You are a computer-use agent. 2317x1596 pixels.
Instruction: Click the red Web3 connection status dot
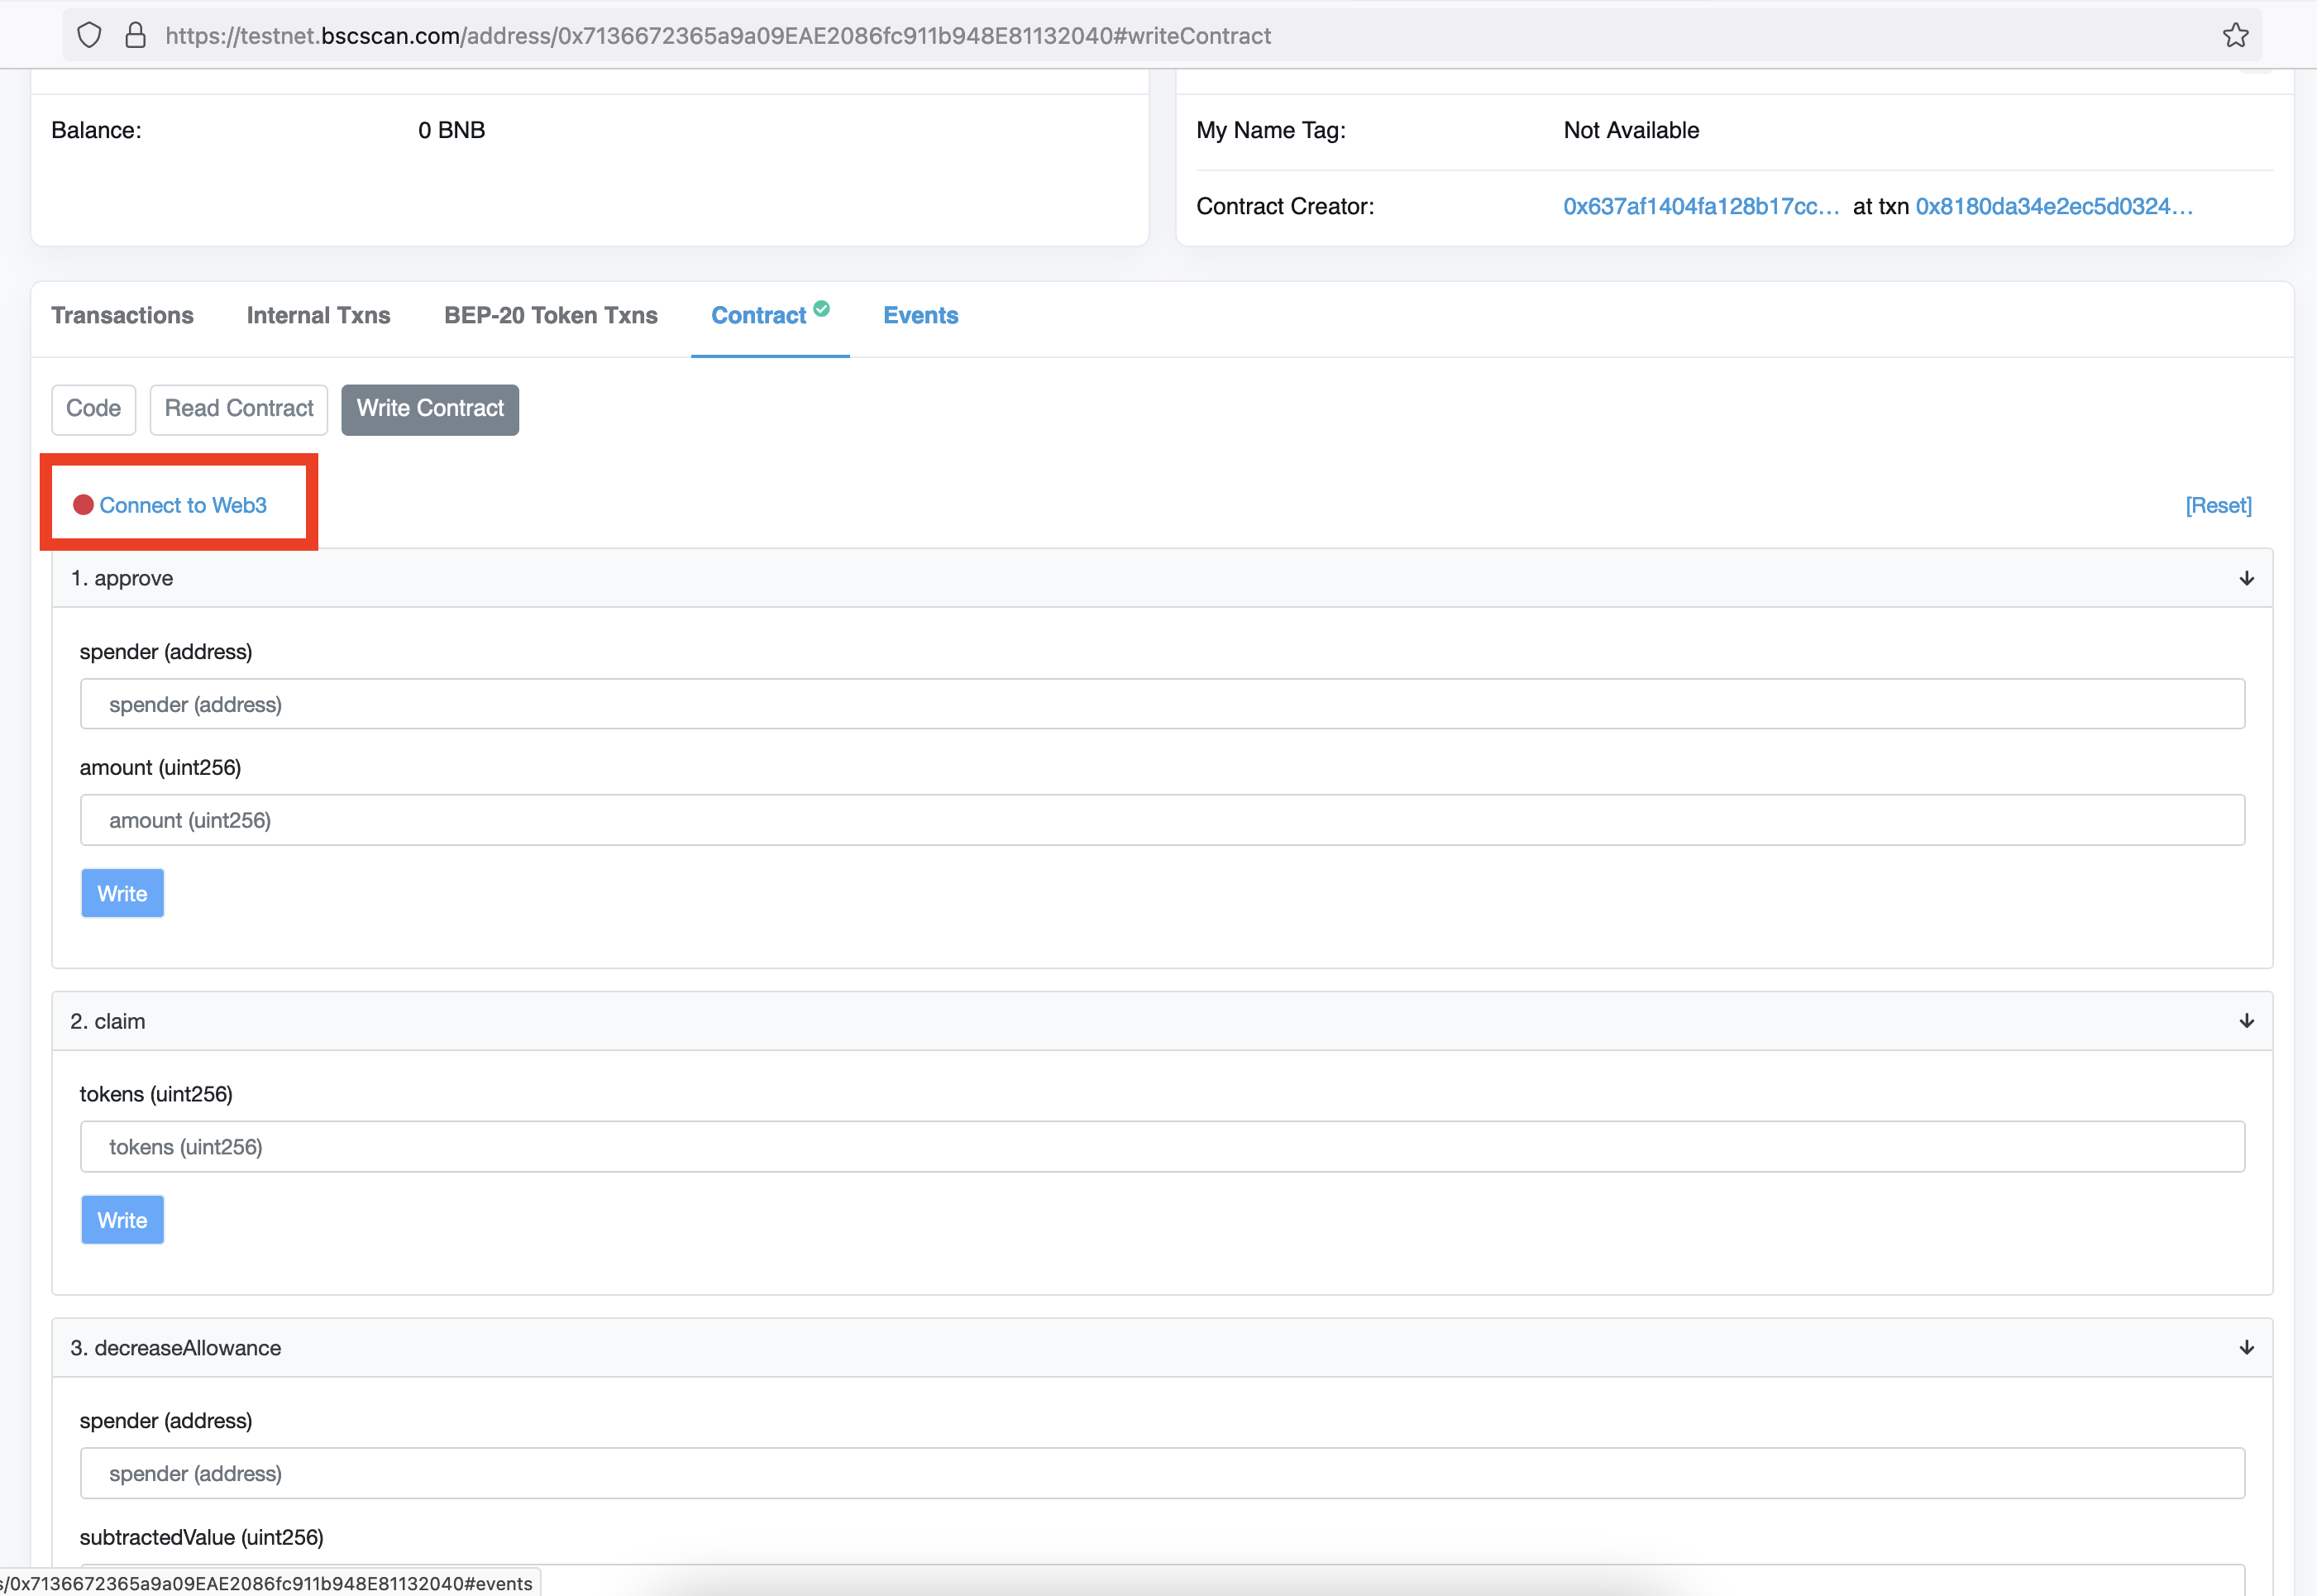[x=83, y=505]
